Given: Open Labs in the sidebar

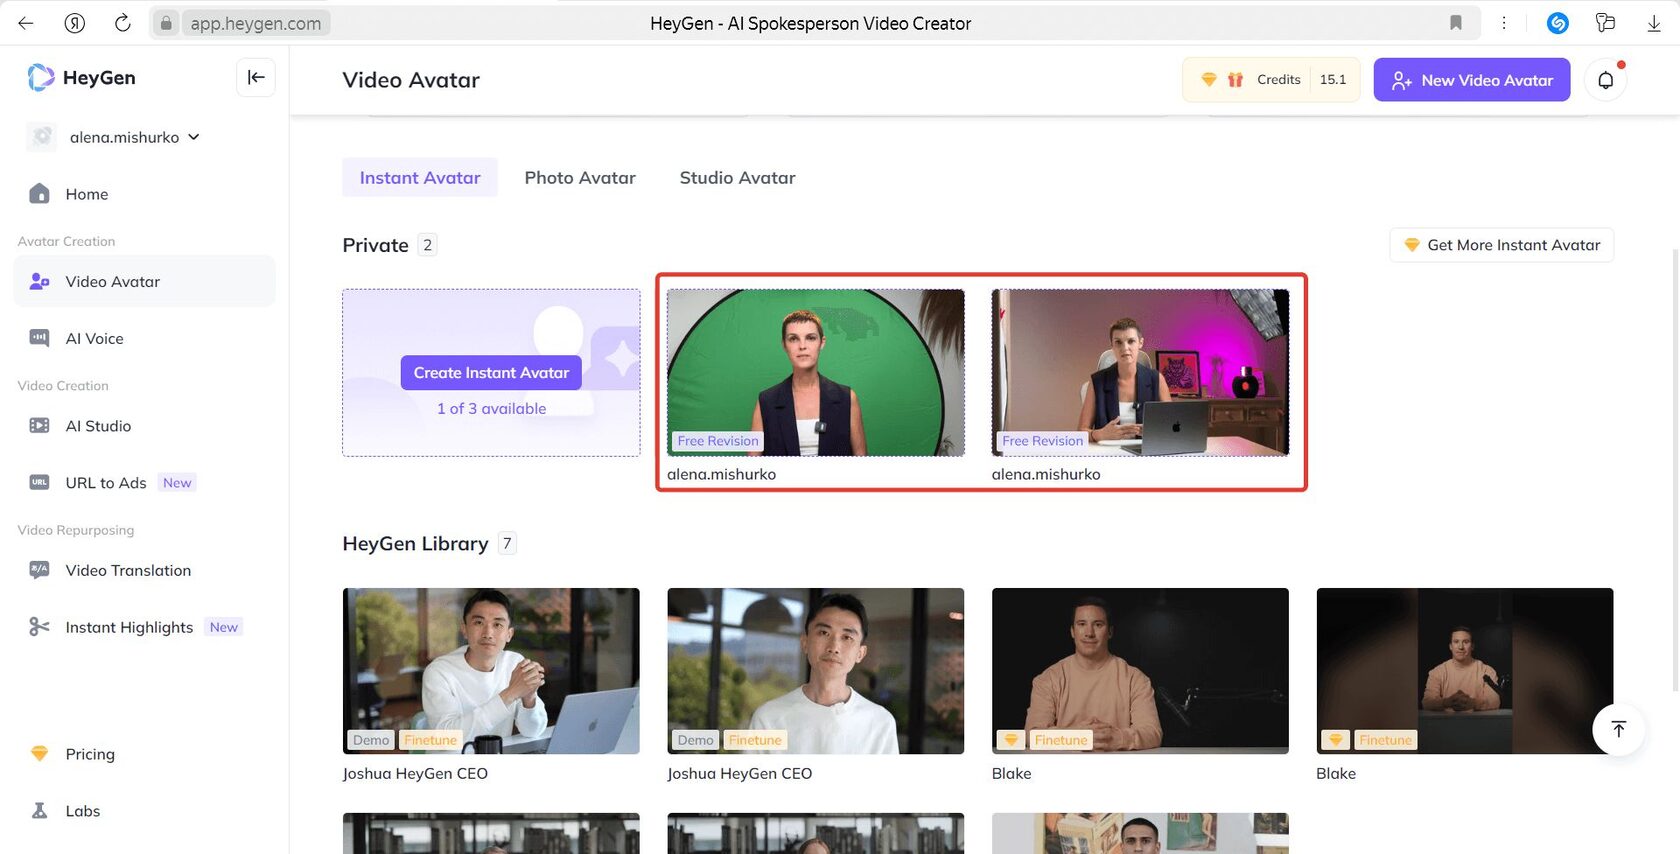Looking at the screenshot, I should tap(144, 811).
